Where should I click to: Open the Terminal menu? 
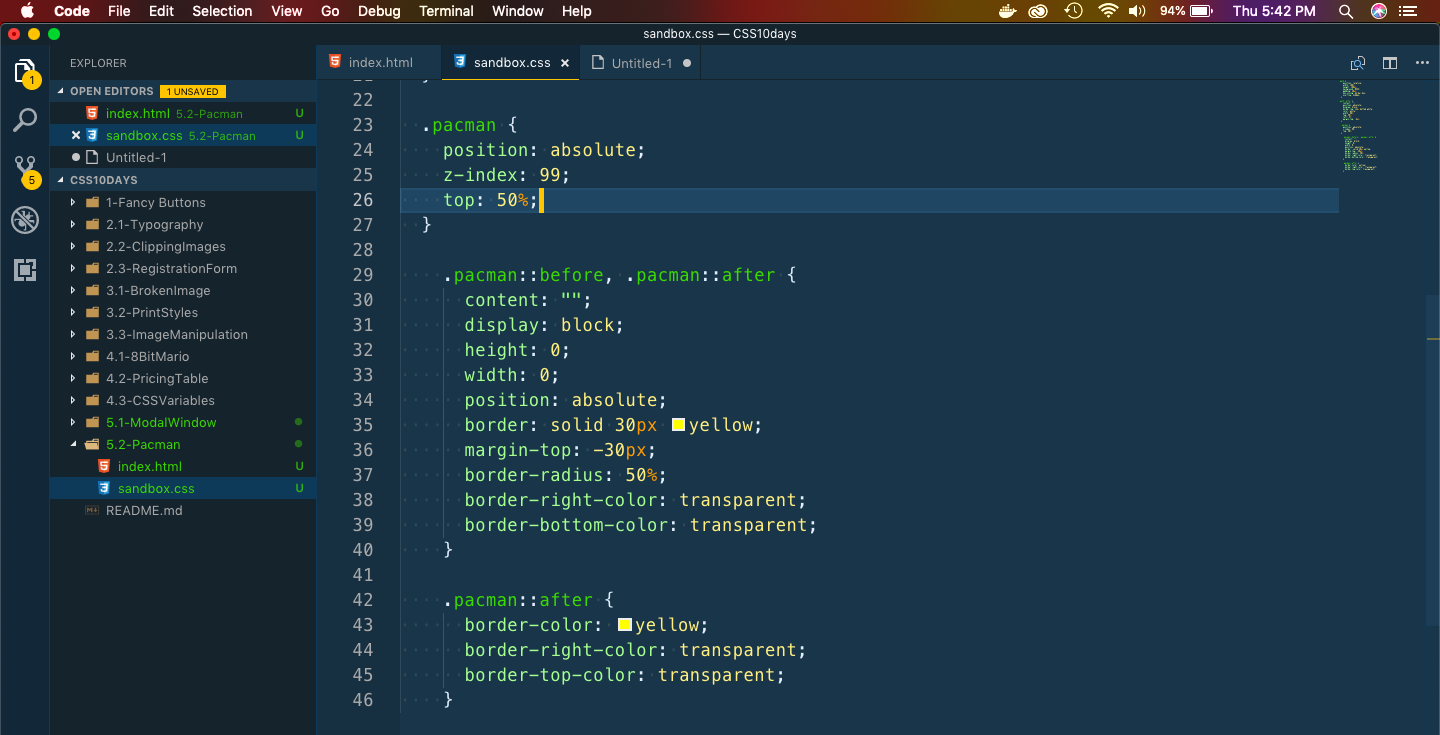tap(446, 11)
